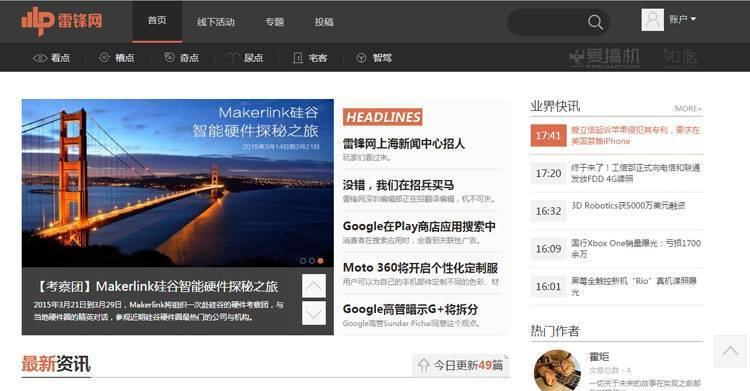Click the 今日更新49篇 button
750x391 pixels.
pos(460,366)
